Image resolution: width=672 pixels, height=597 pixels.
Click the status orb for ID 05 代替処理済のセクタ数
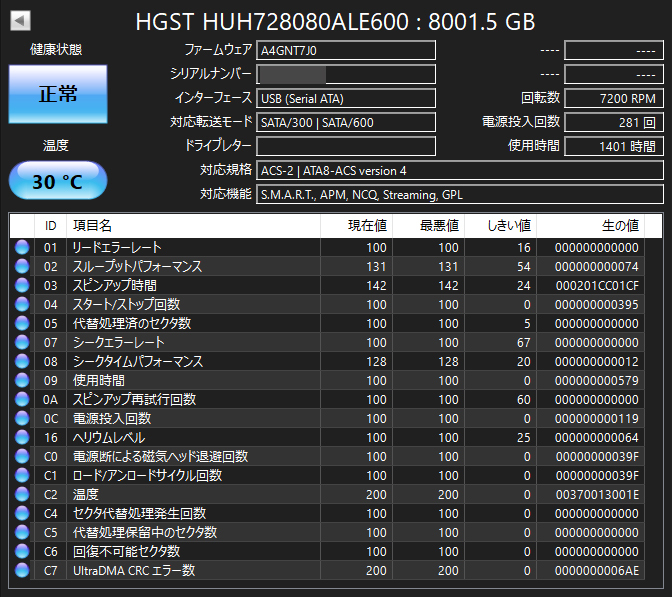22,323
